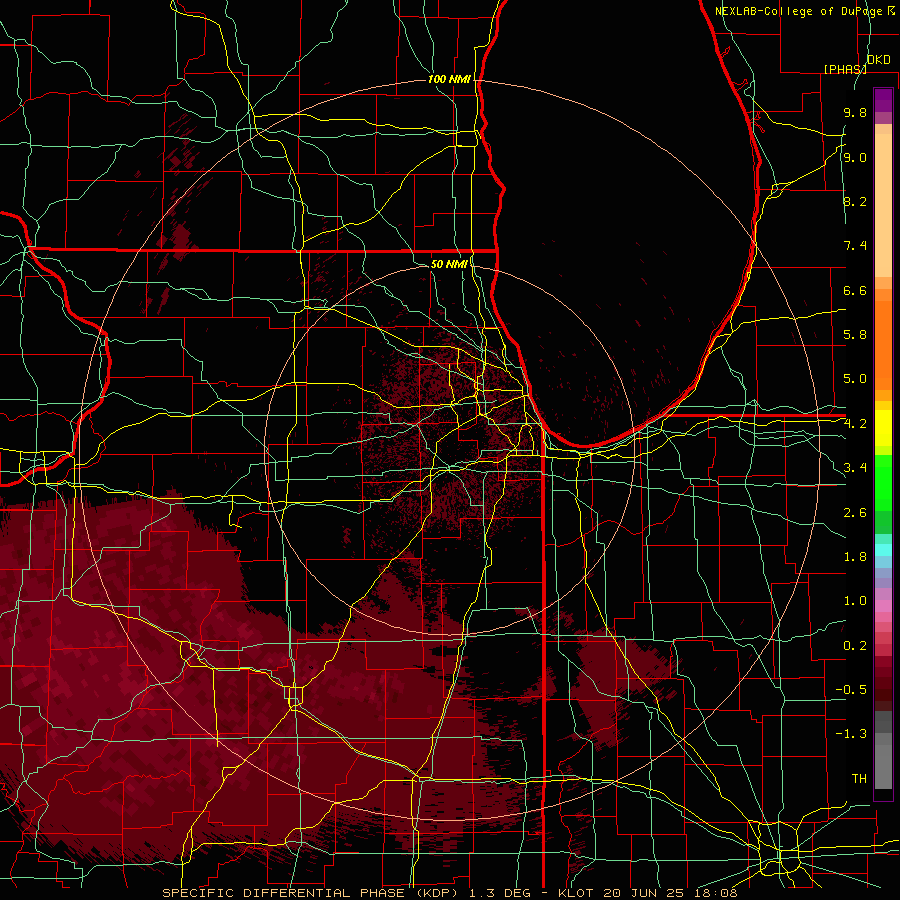Screen dimensions: 900x900
Task: Click the Specific Differential Phase caption at the bottom
Action: tap(449, 893)
